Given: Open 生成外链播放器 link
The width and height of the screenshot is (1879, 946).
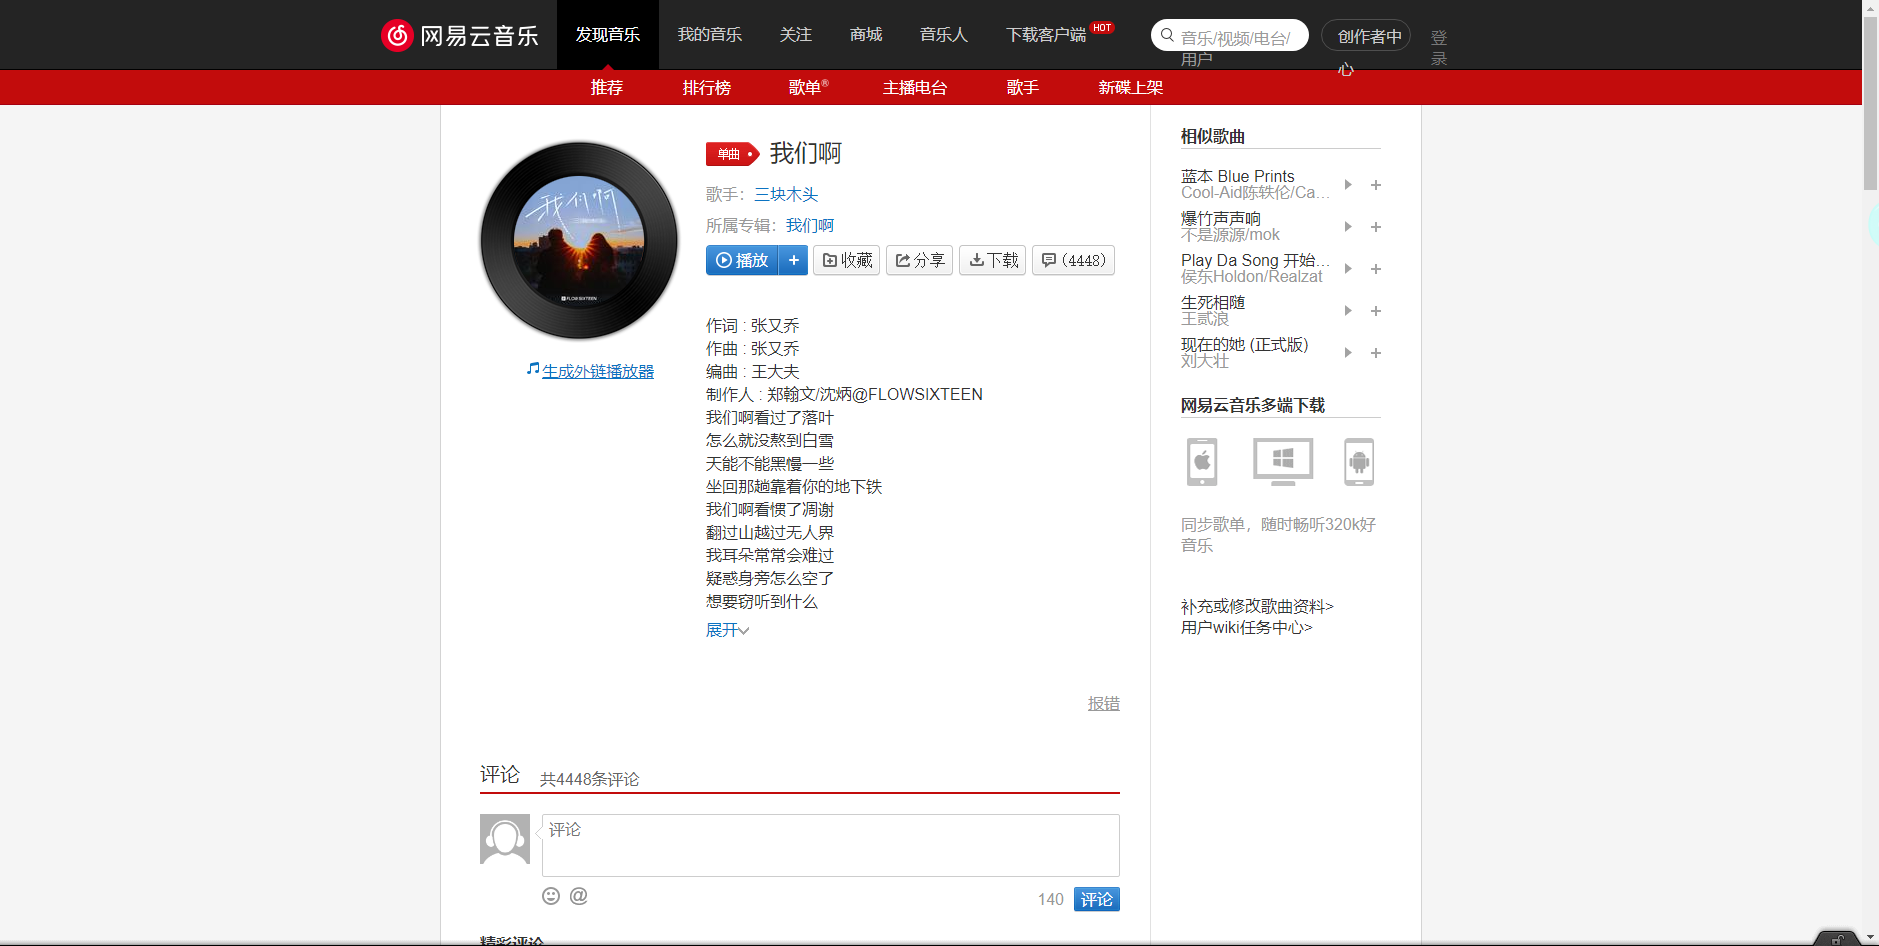Looking at the screenshot, I should [597, 370].
